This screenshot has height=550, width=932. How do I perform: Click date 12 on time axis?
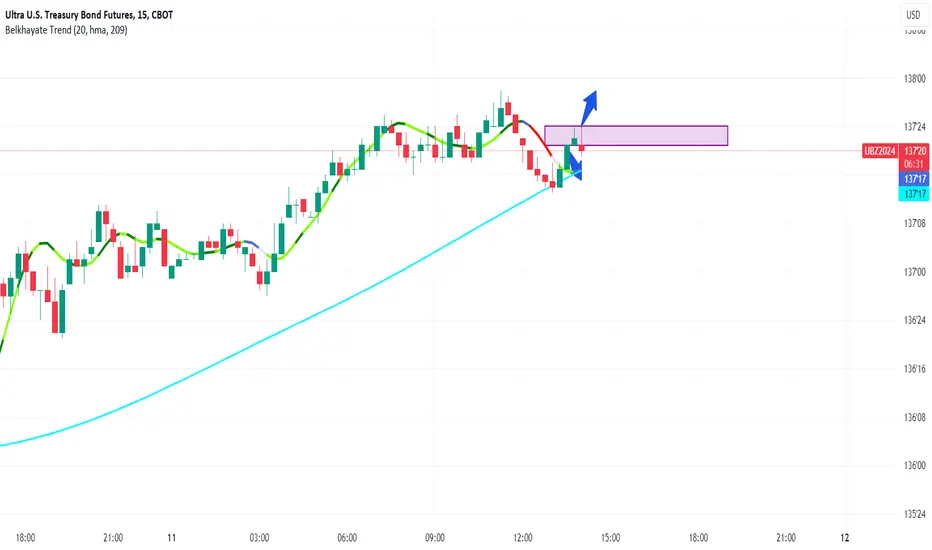point(845,538)
